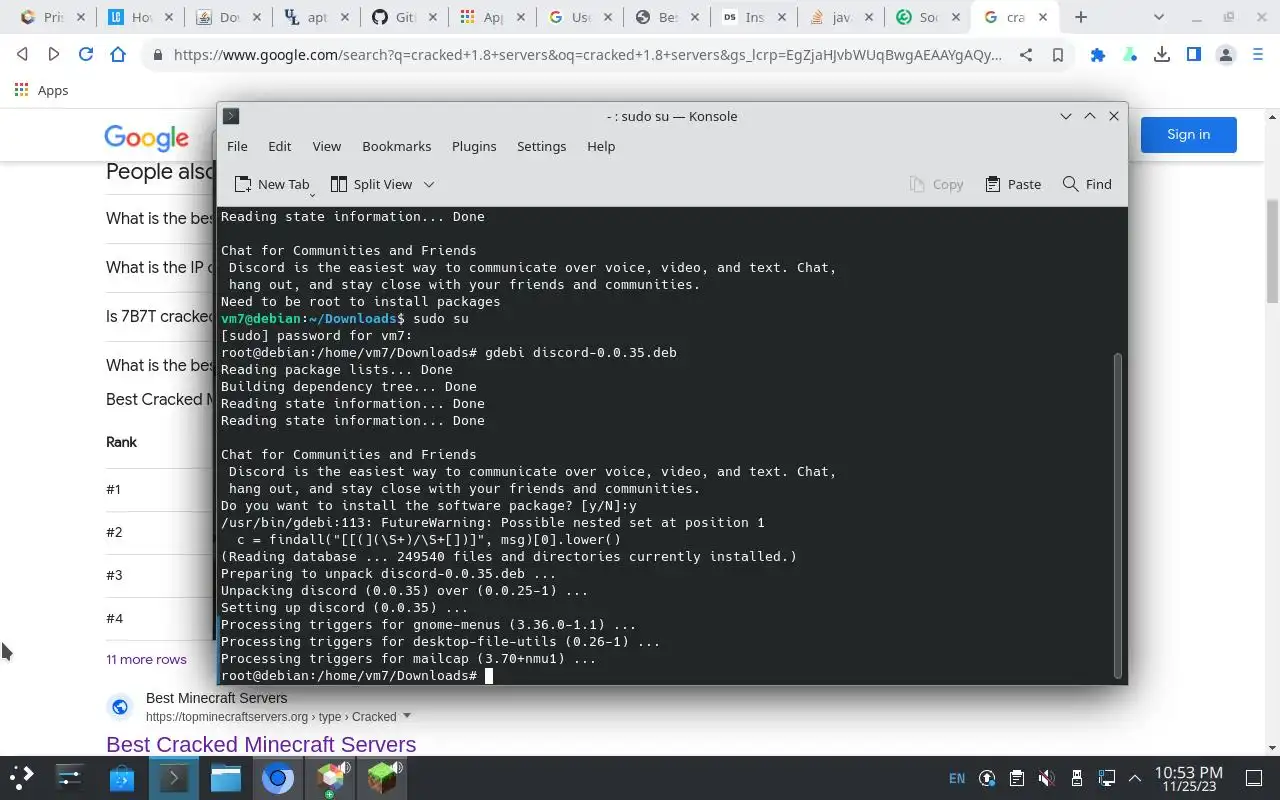Click the Konsole vertical scrollbar
This screenshot has width=1280, height=800.
[x=1118, y=515]
